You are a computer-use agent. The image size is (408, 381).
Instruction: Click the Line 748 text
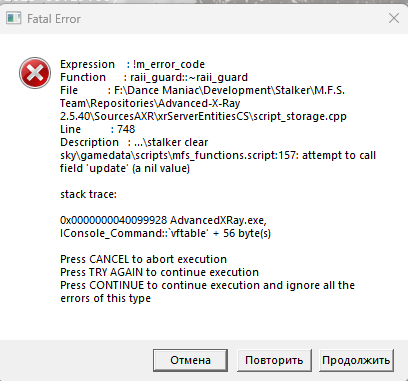click(97, 129)
